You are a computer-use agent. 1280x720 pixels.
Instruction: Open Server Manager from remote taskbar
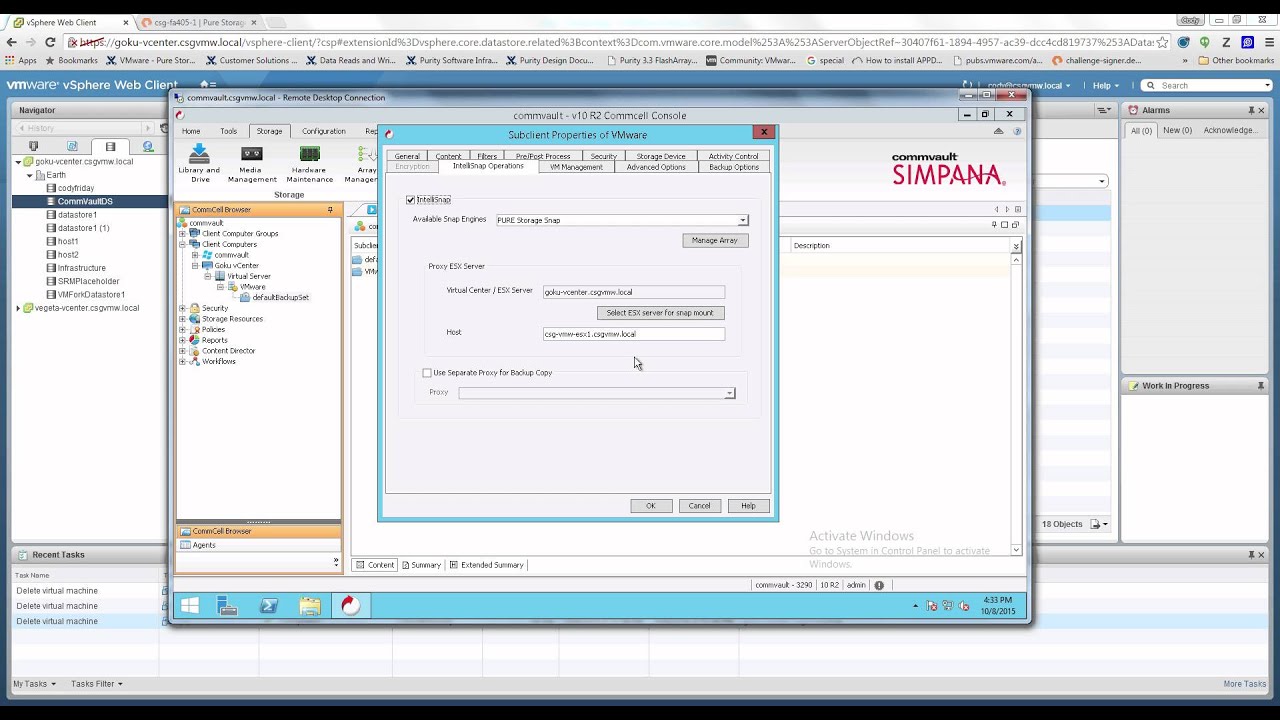point(228,605)
